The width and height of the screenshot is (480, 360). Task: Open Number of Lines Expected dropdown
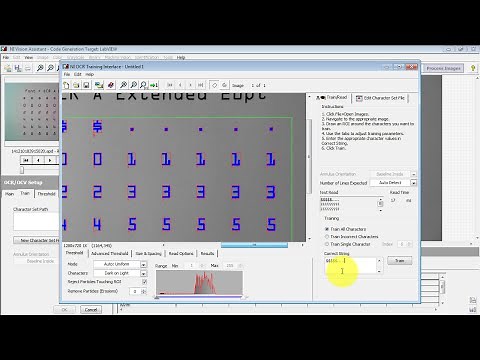(413, 183)
